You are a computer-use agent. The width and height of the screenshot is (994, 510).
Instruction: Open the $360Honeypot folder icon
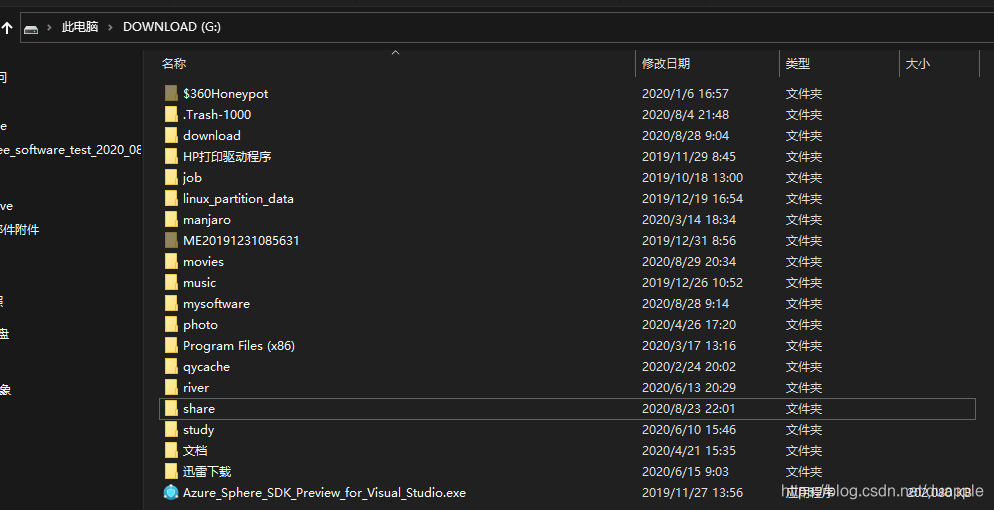(171, 94)
